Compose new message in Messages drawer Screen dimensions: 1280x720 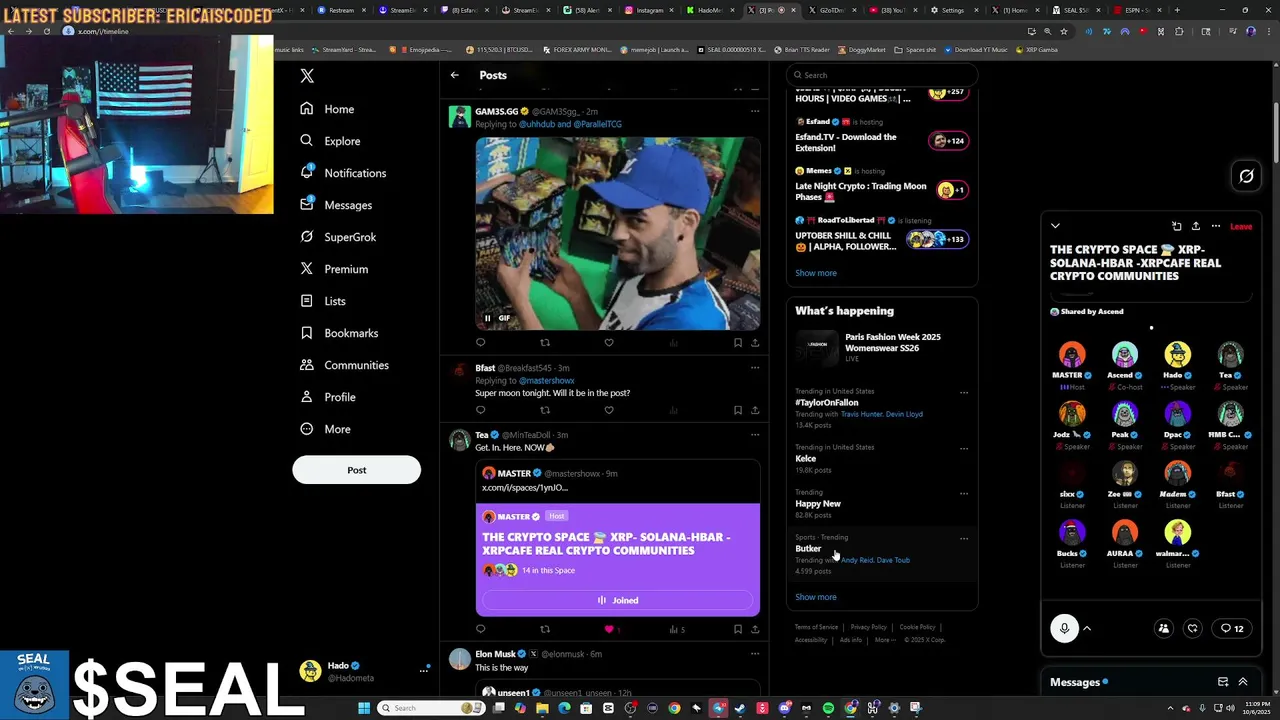pyautogui.click(x=1223, y=682)
